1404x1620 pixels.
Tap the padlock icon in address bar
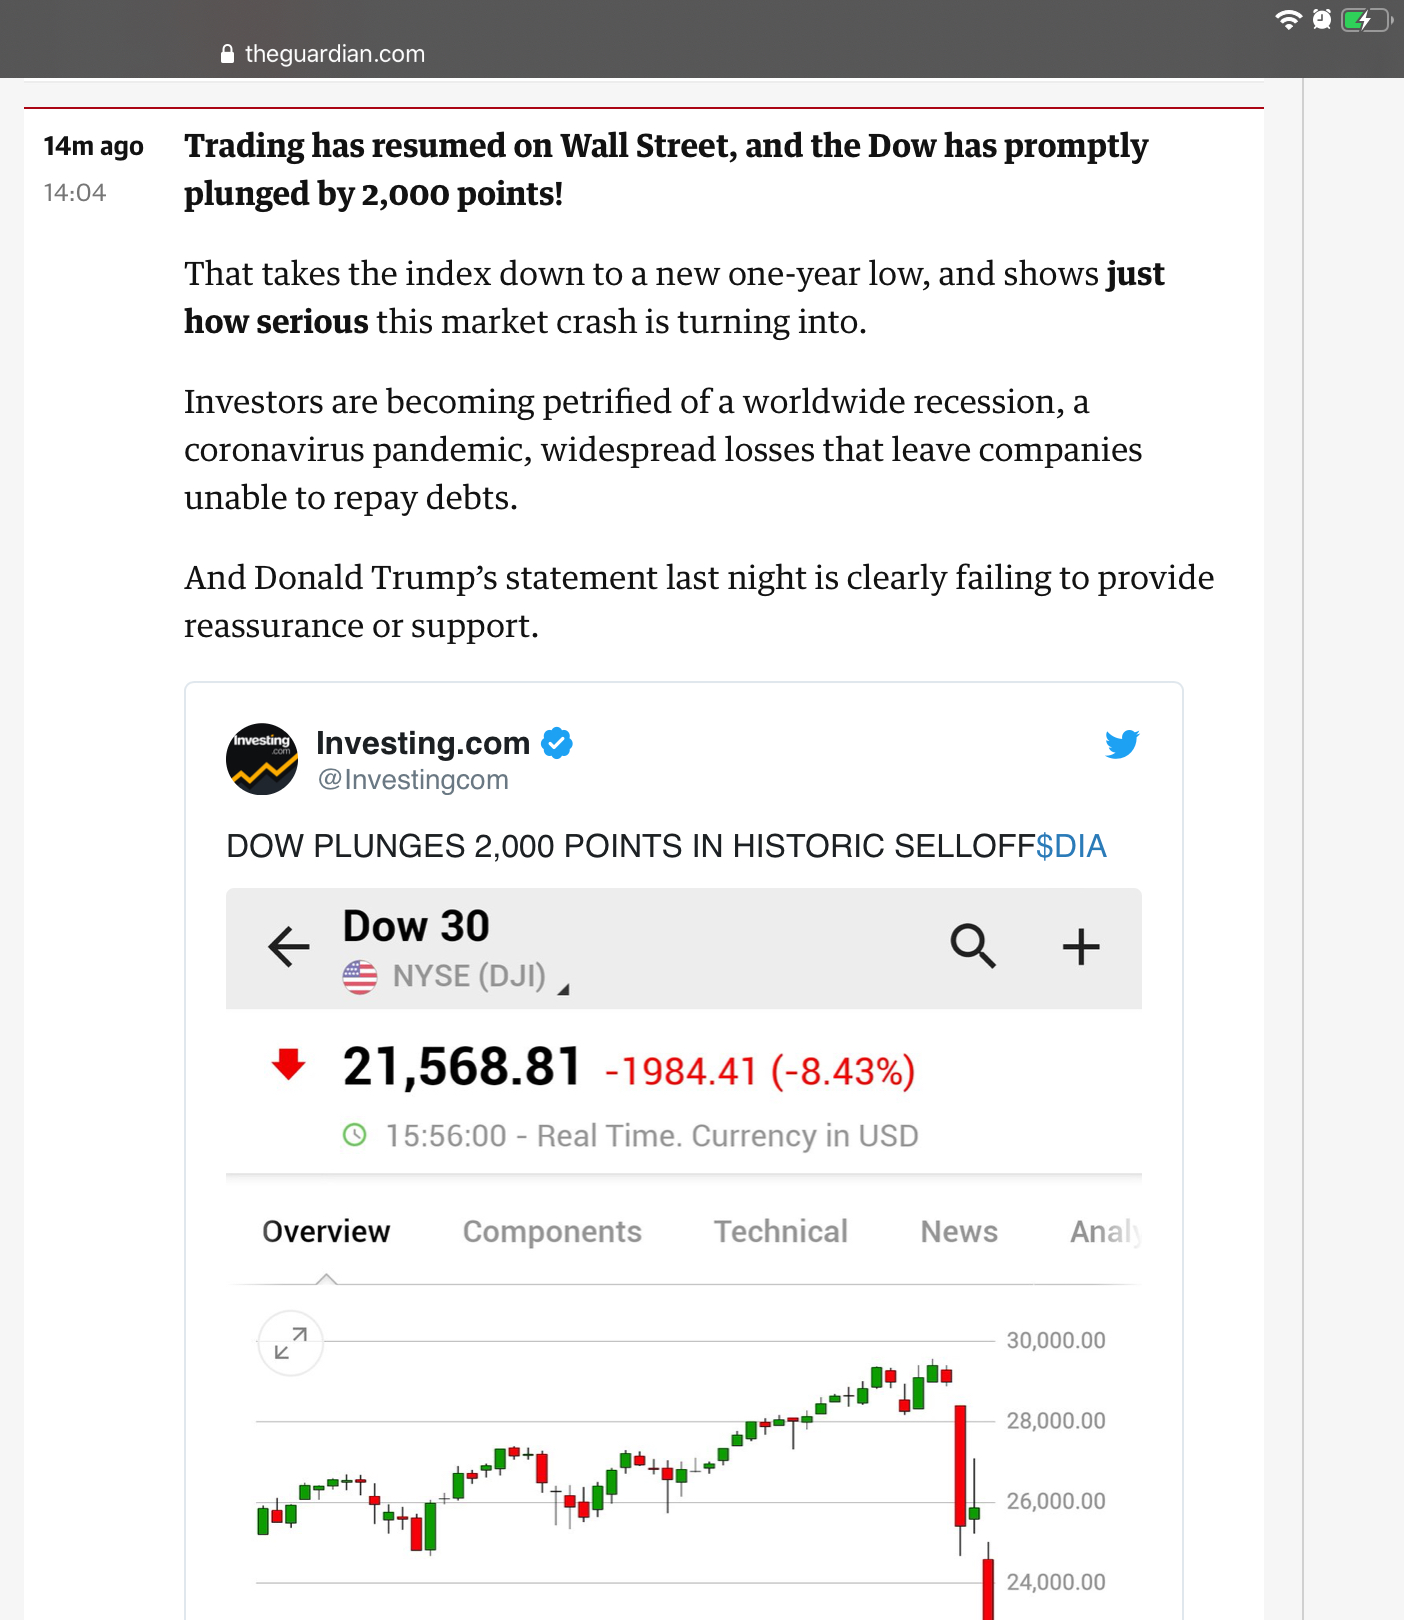[x=228, y=54]
